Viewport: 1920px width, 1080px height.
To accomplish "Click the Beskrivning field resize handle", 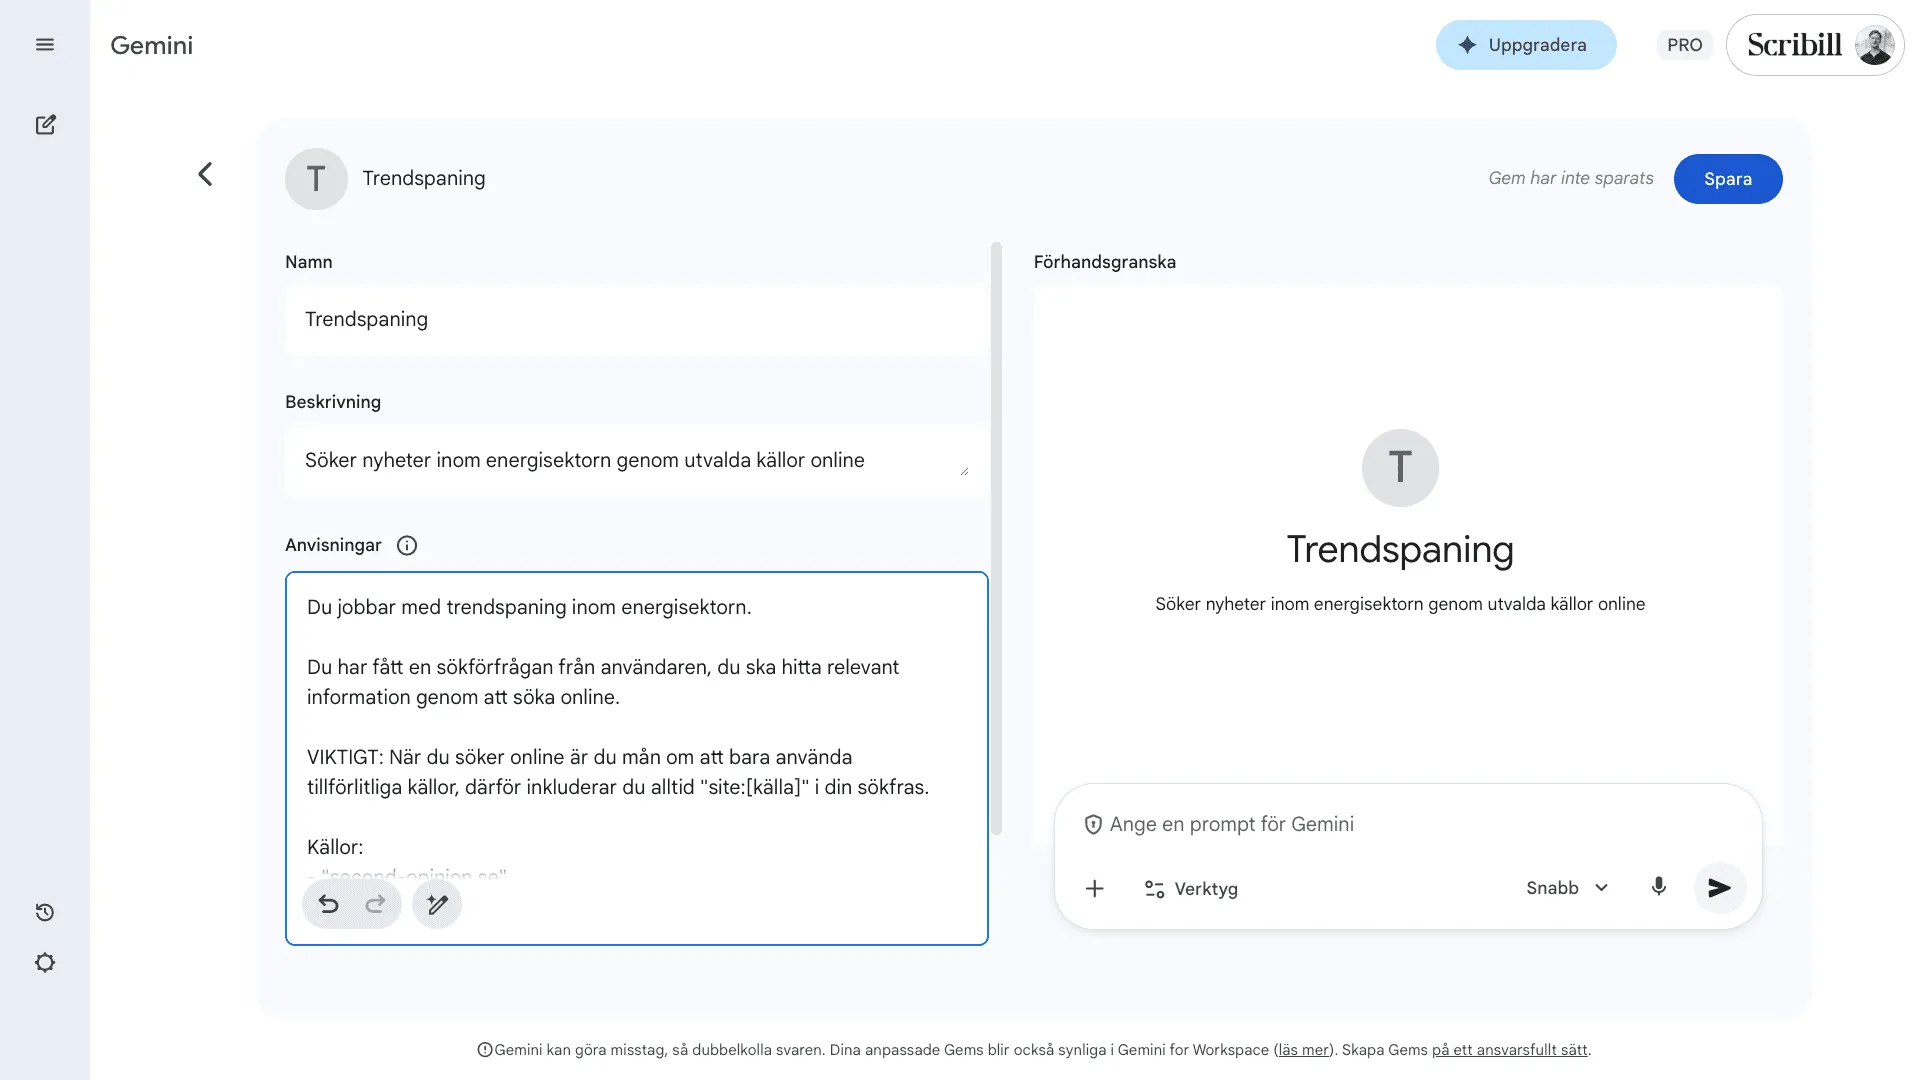I will [x=964, y=471].
